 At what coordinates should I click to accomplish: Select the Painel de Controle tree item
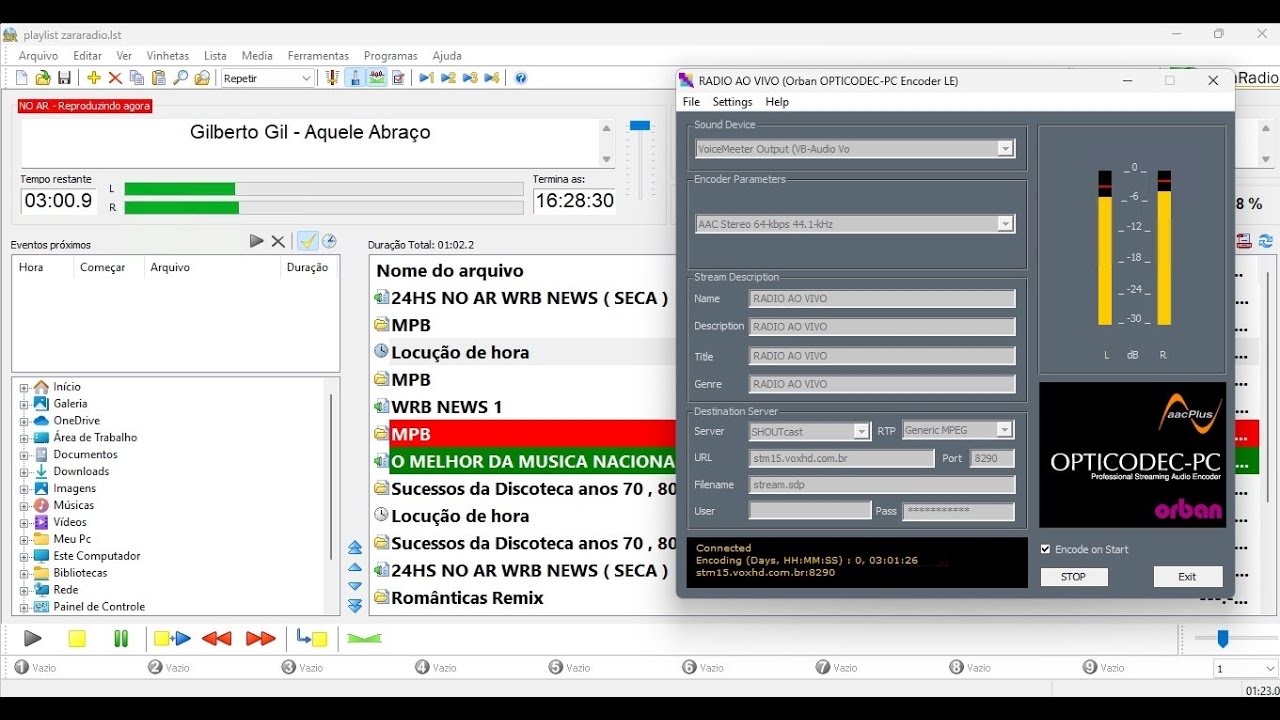(99, 607)
